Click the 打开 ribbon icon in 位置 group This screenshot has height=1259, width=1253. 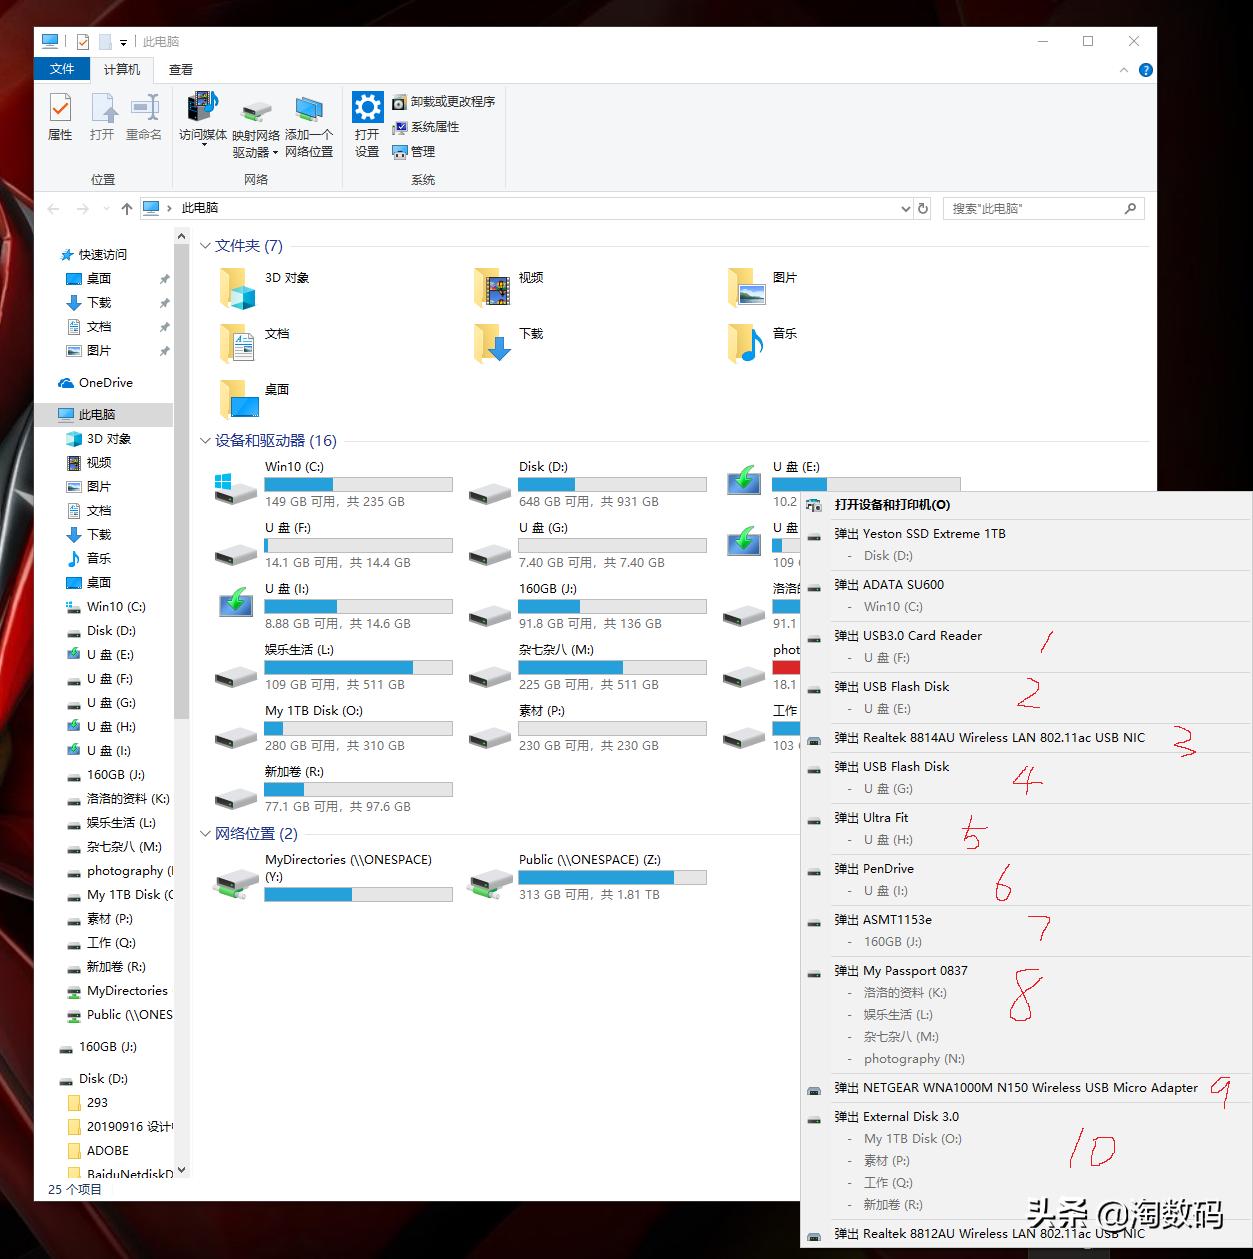pos(102,116)
